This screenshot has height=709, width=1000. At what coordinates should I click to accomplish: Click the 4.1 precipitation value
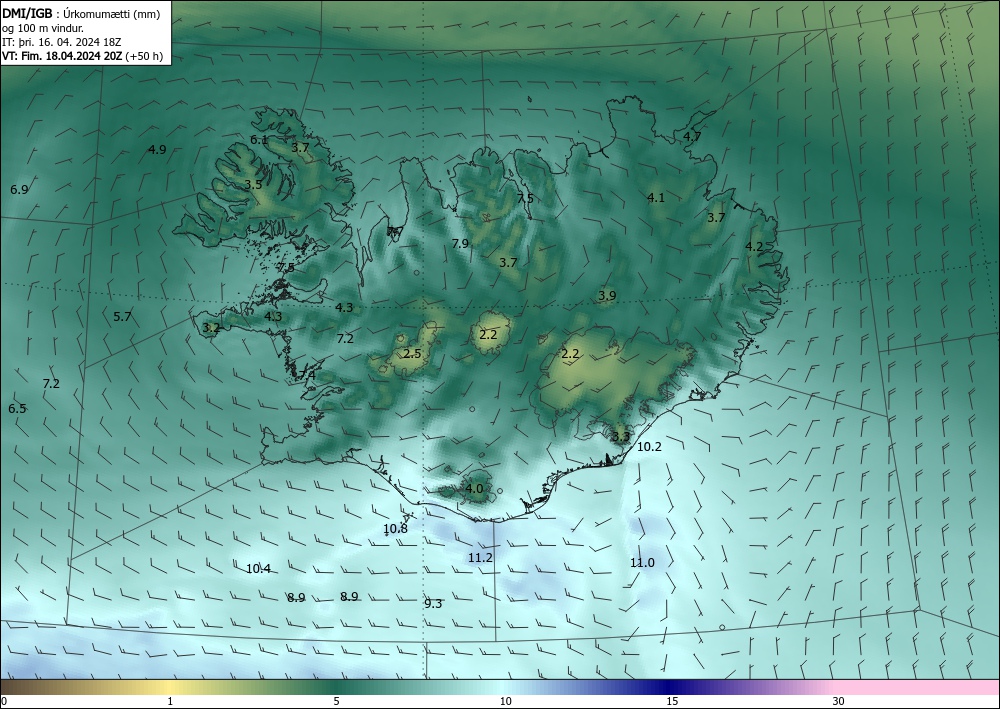click(656, 198)
